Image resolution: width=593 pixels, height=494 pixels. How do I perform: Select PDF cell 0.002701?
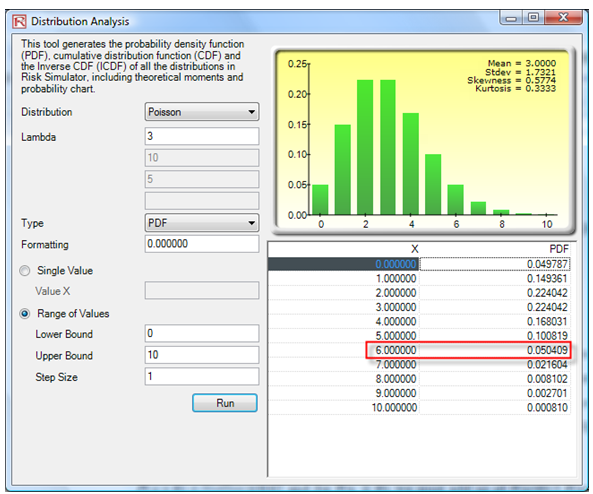(495, 393)
